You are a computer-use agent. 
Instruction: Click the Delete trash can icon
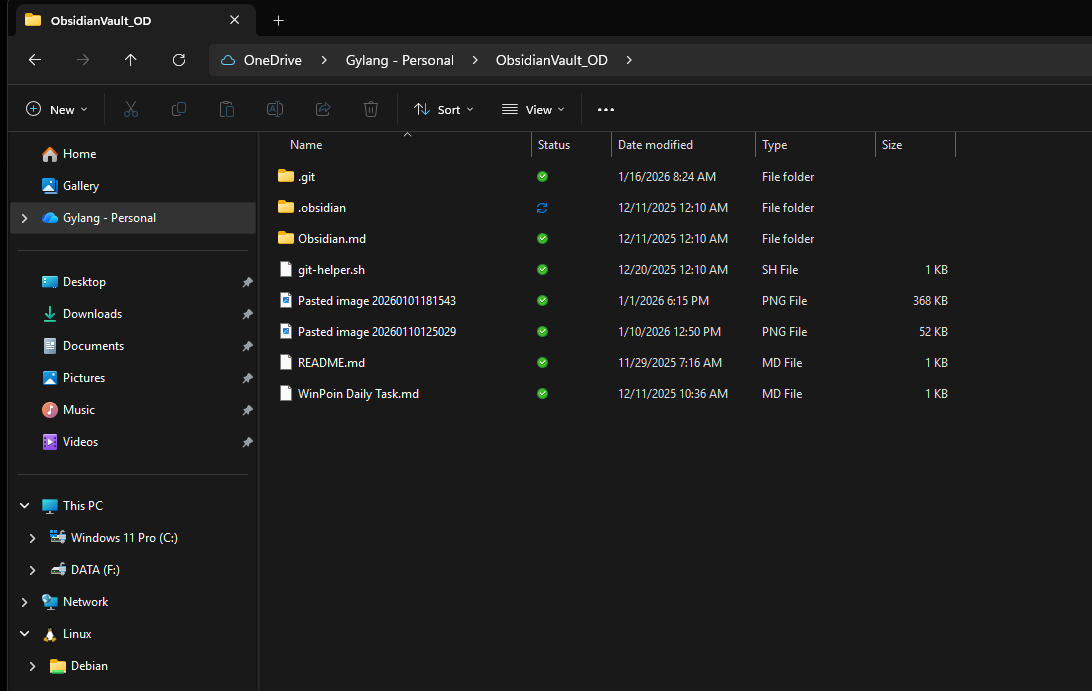(x=371, y=109)
